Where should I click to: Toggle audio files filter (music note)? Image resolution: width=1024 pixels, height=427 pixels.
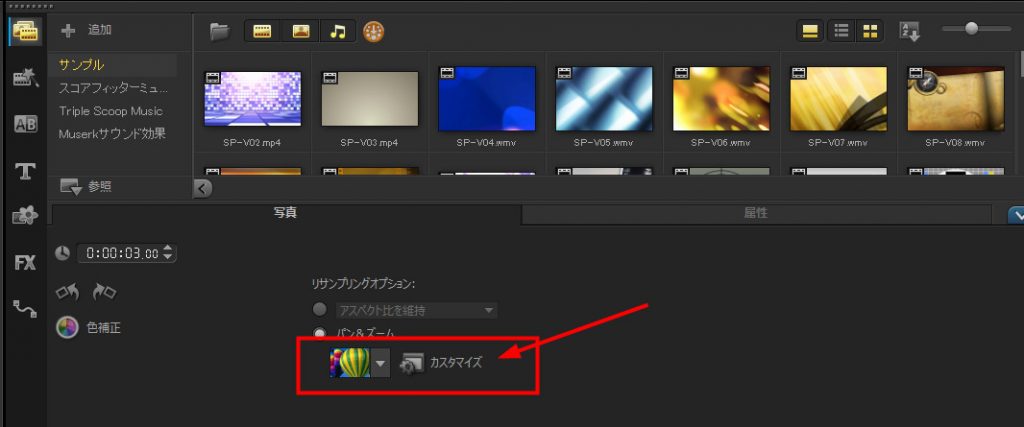point(337,32)
